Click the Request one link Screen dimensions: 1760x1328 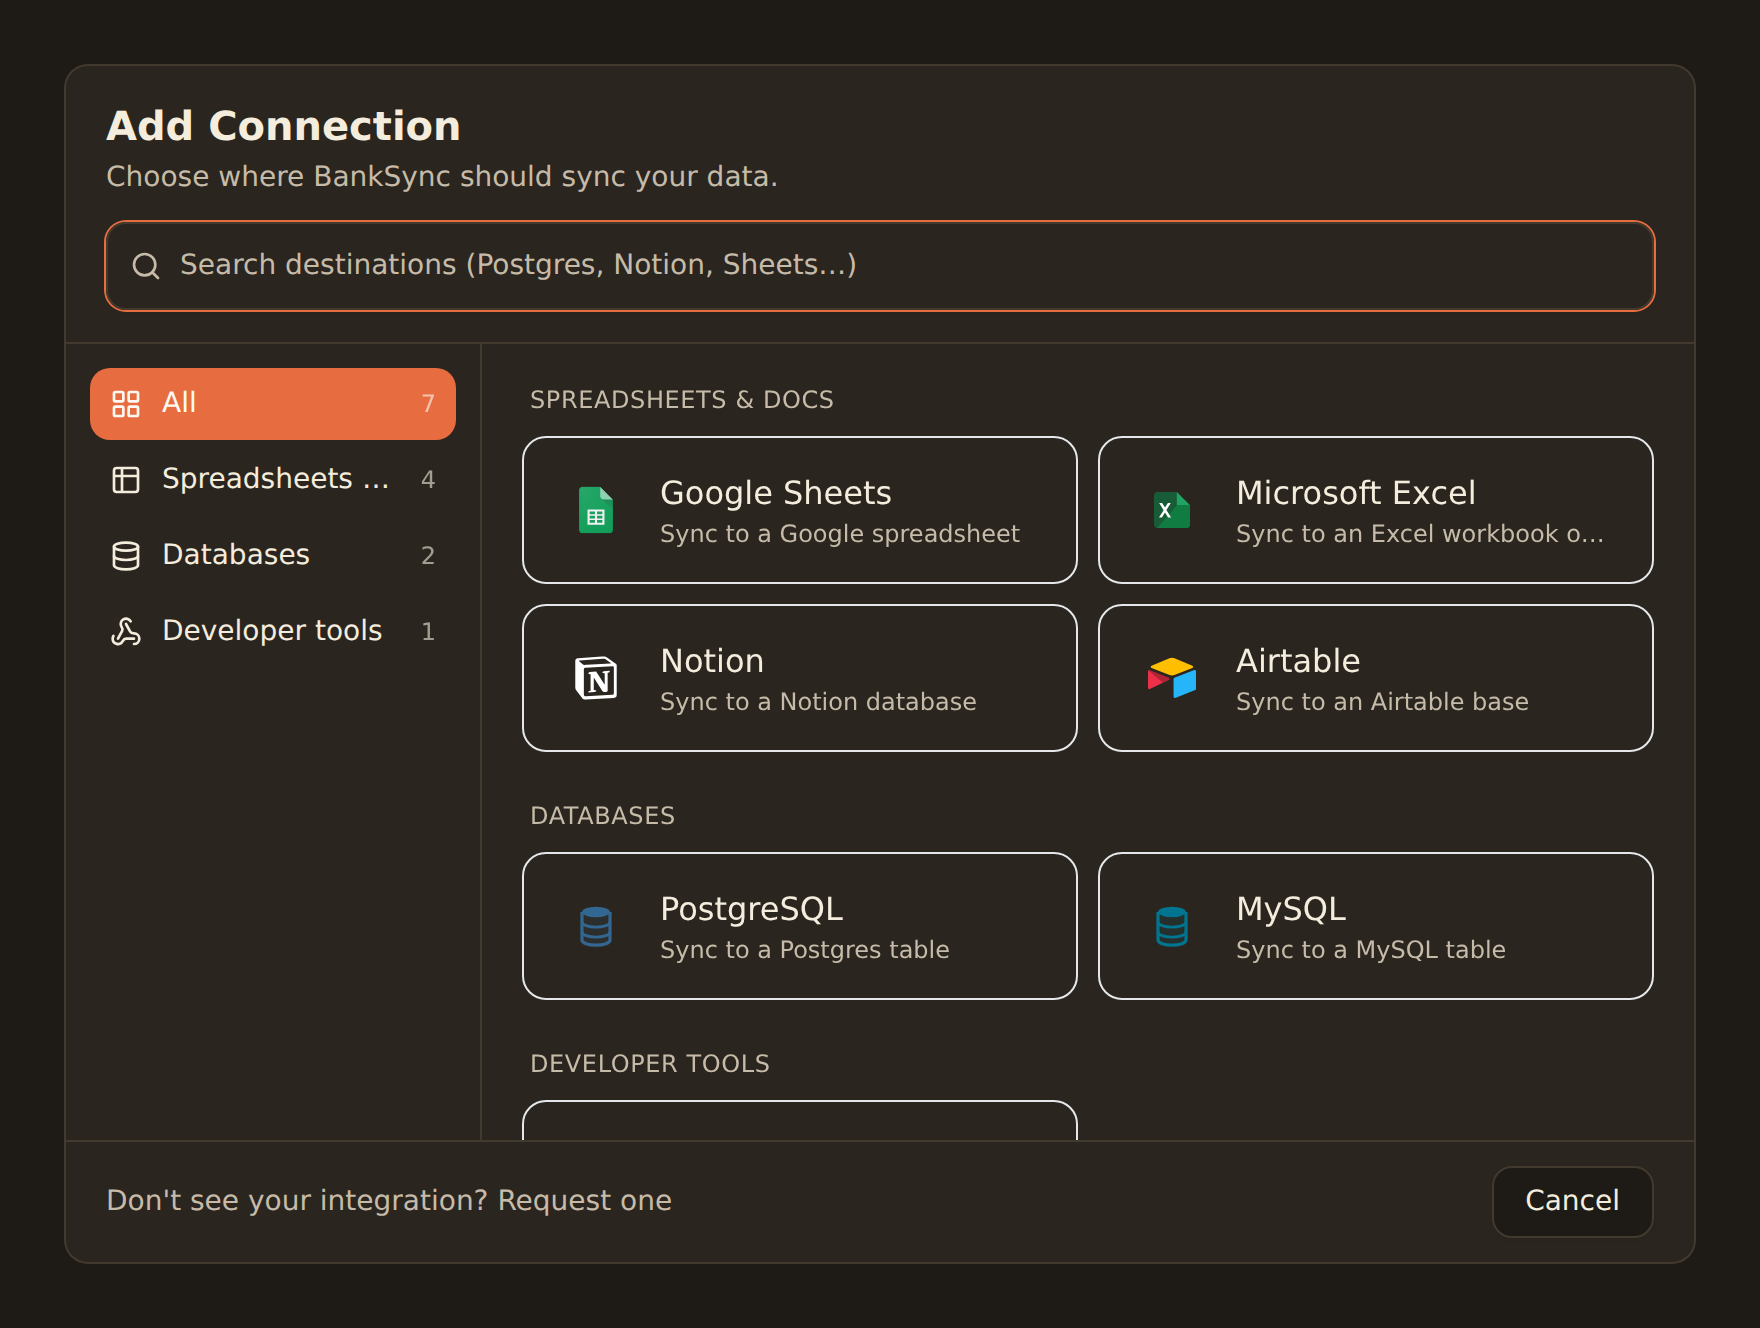pos(585,1201)
